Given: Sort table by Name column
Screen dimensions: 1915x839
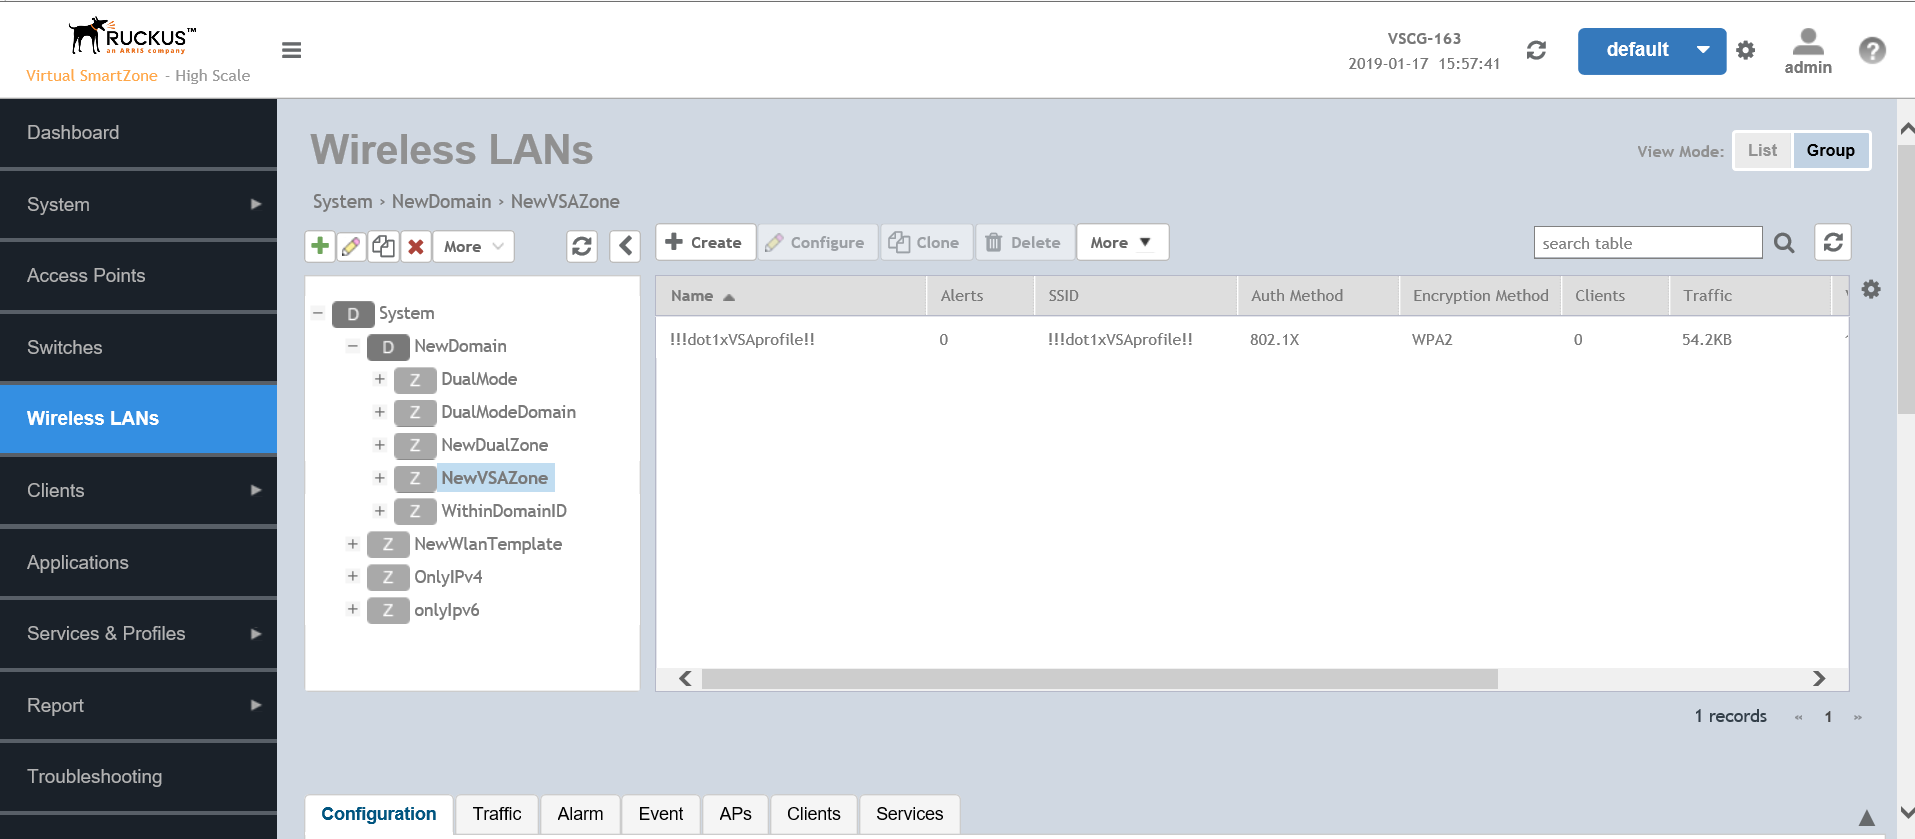Looking at the screenshot, I should 692,296.
